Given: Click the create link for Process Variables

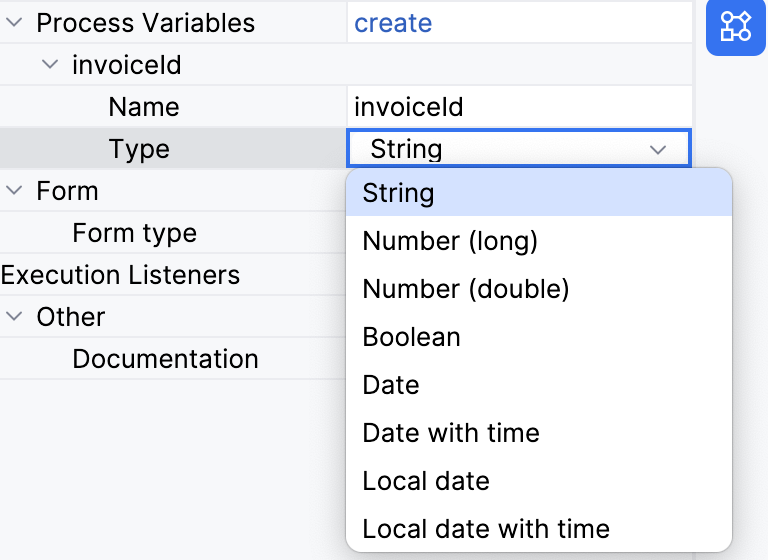Looking at the screenshot, I should (393, 23).
